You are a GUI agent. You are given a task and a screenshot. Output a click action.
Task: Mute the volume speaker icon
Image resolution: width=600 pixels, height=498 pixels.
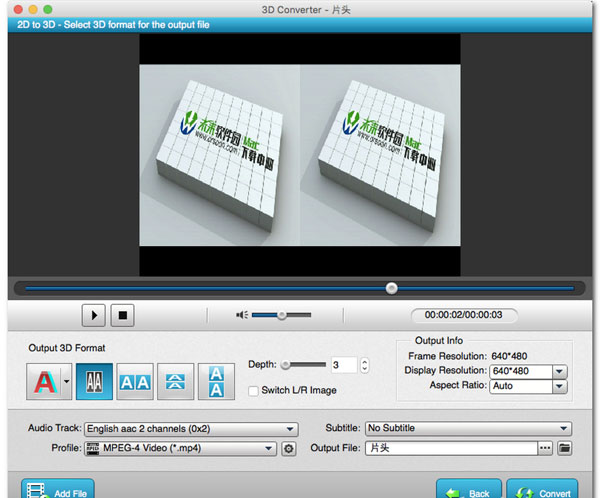242,315
